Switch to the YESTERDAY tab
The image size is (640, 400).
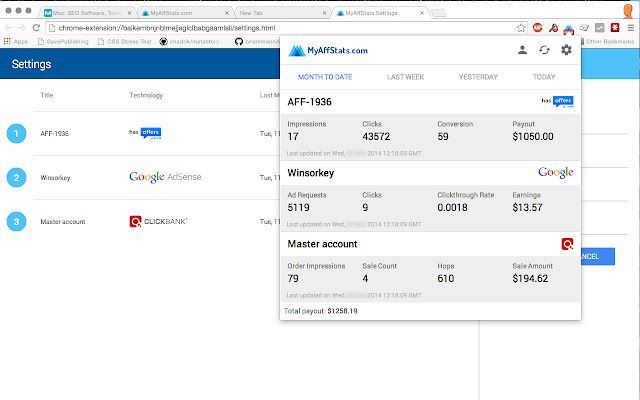[x=478, y=77]
